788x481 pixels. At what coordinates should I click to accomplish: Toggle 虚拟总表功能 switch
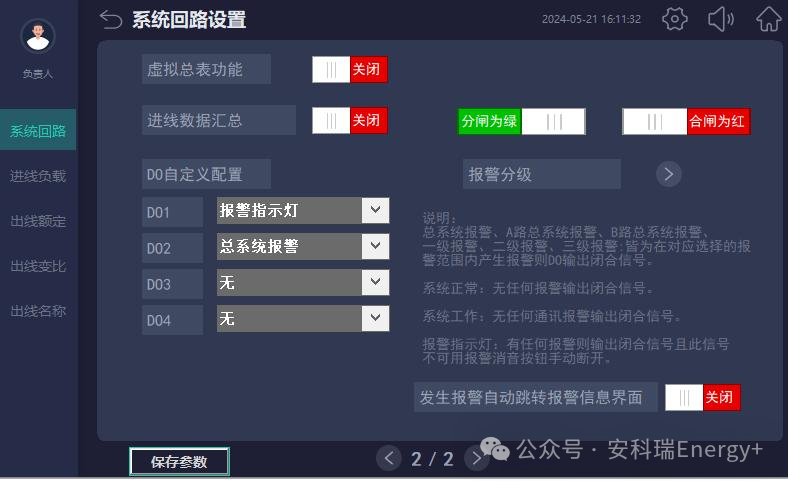coord(350,69)
